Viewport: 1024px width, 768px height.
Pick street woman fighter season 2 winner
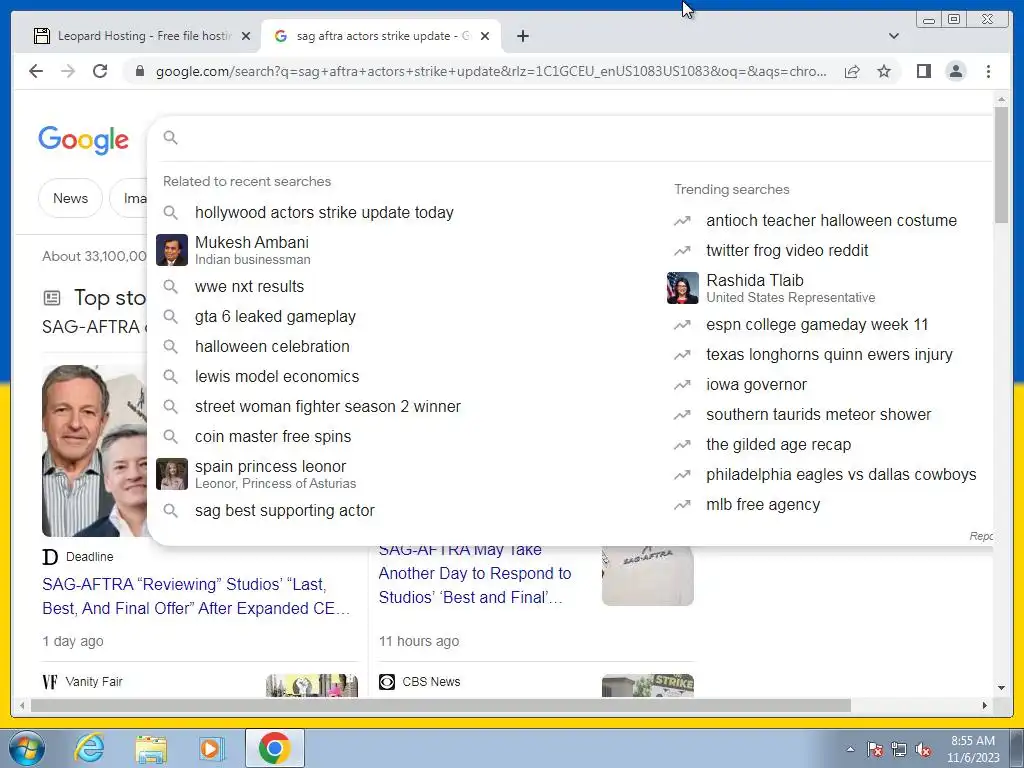point(328,407)
